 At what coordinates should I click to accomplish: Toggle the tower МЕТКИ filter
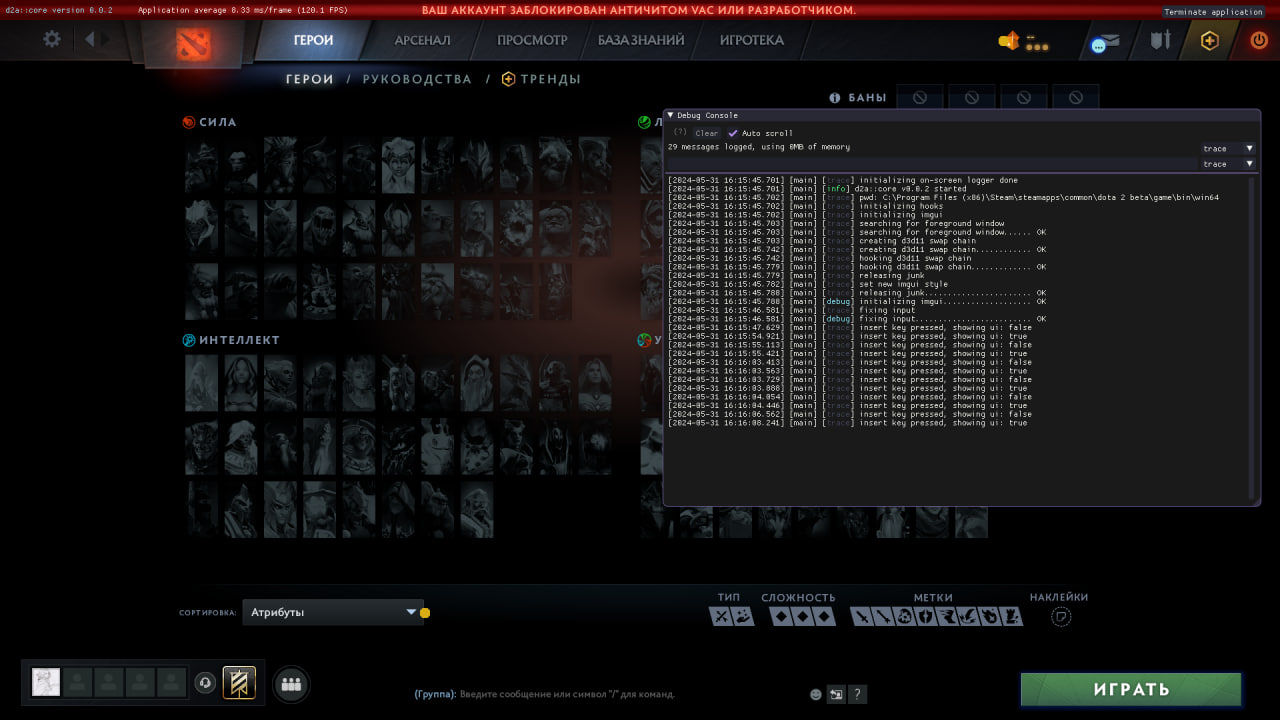pos(1013,617)
